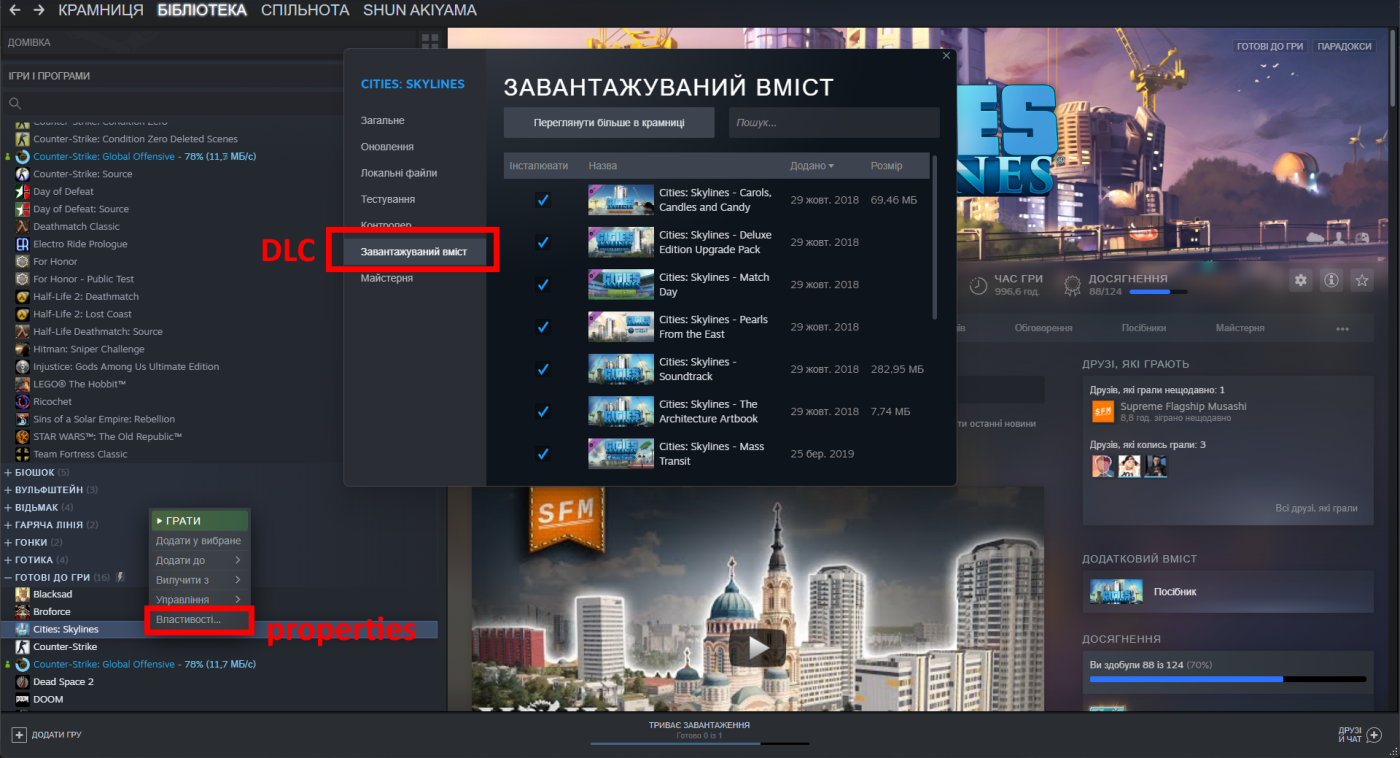Mark Cities: Skylines as favorite via star icon
Screen dimensions: 1400x758
(1362, 282)
